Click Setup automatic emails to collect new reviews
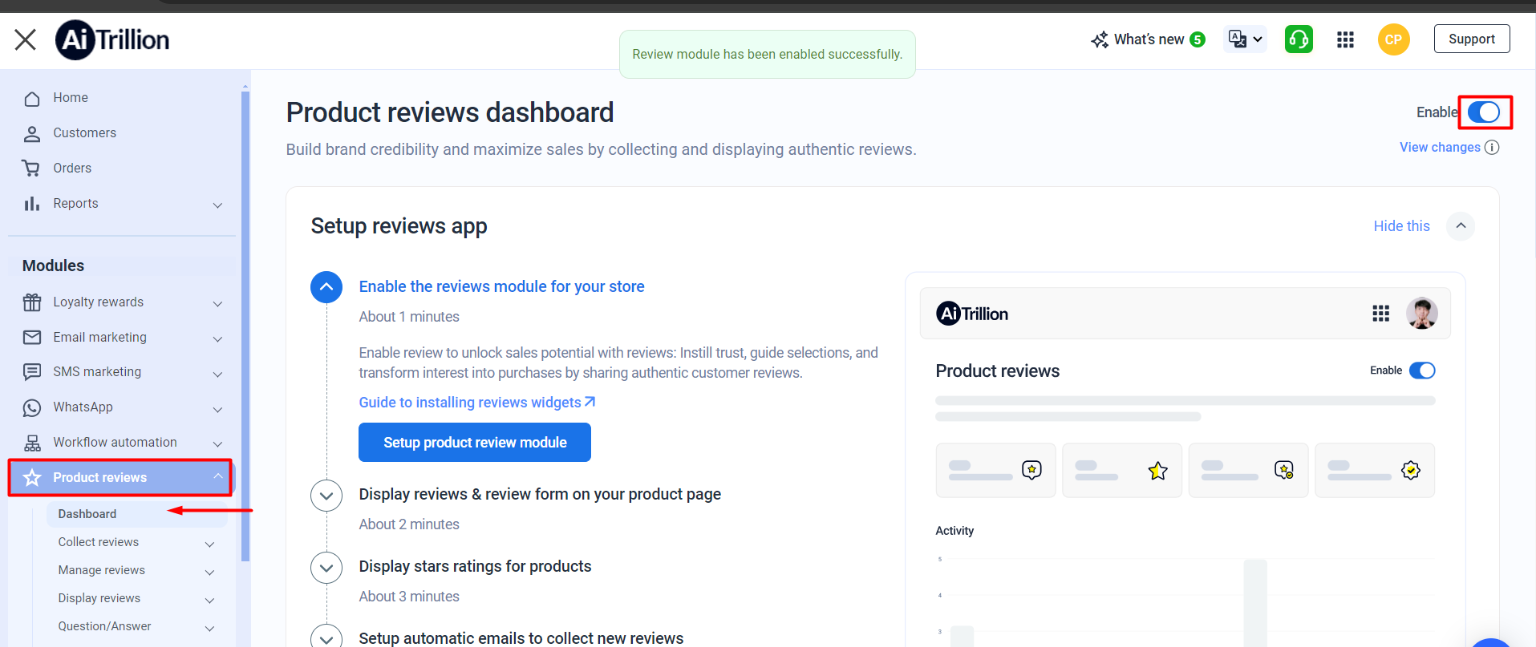The image size is (1536, 647). [521, 638]
